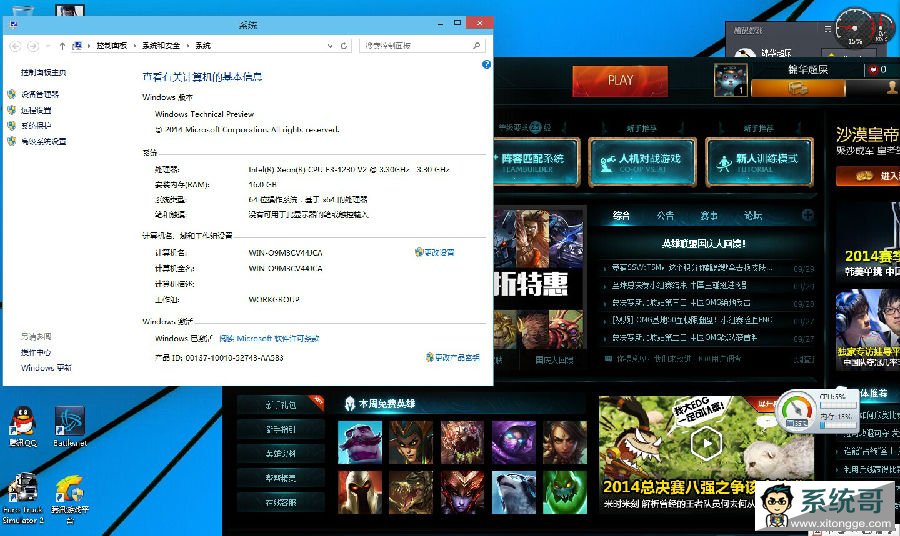Switch to the 公告 news tab
The height and width of the screenshot is (536, 900).
click(x=665, y=216)
